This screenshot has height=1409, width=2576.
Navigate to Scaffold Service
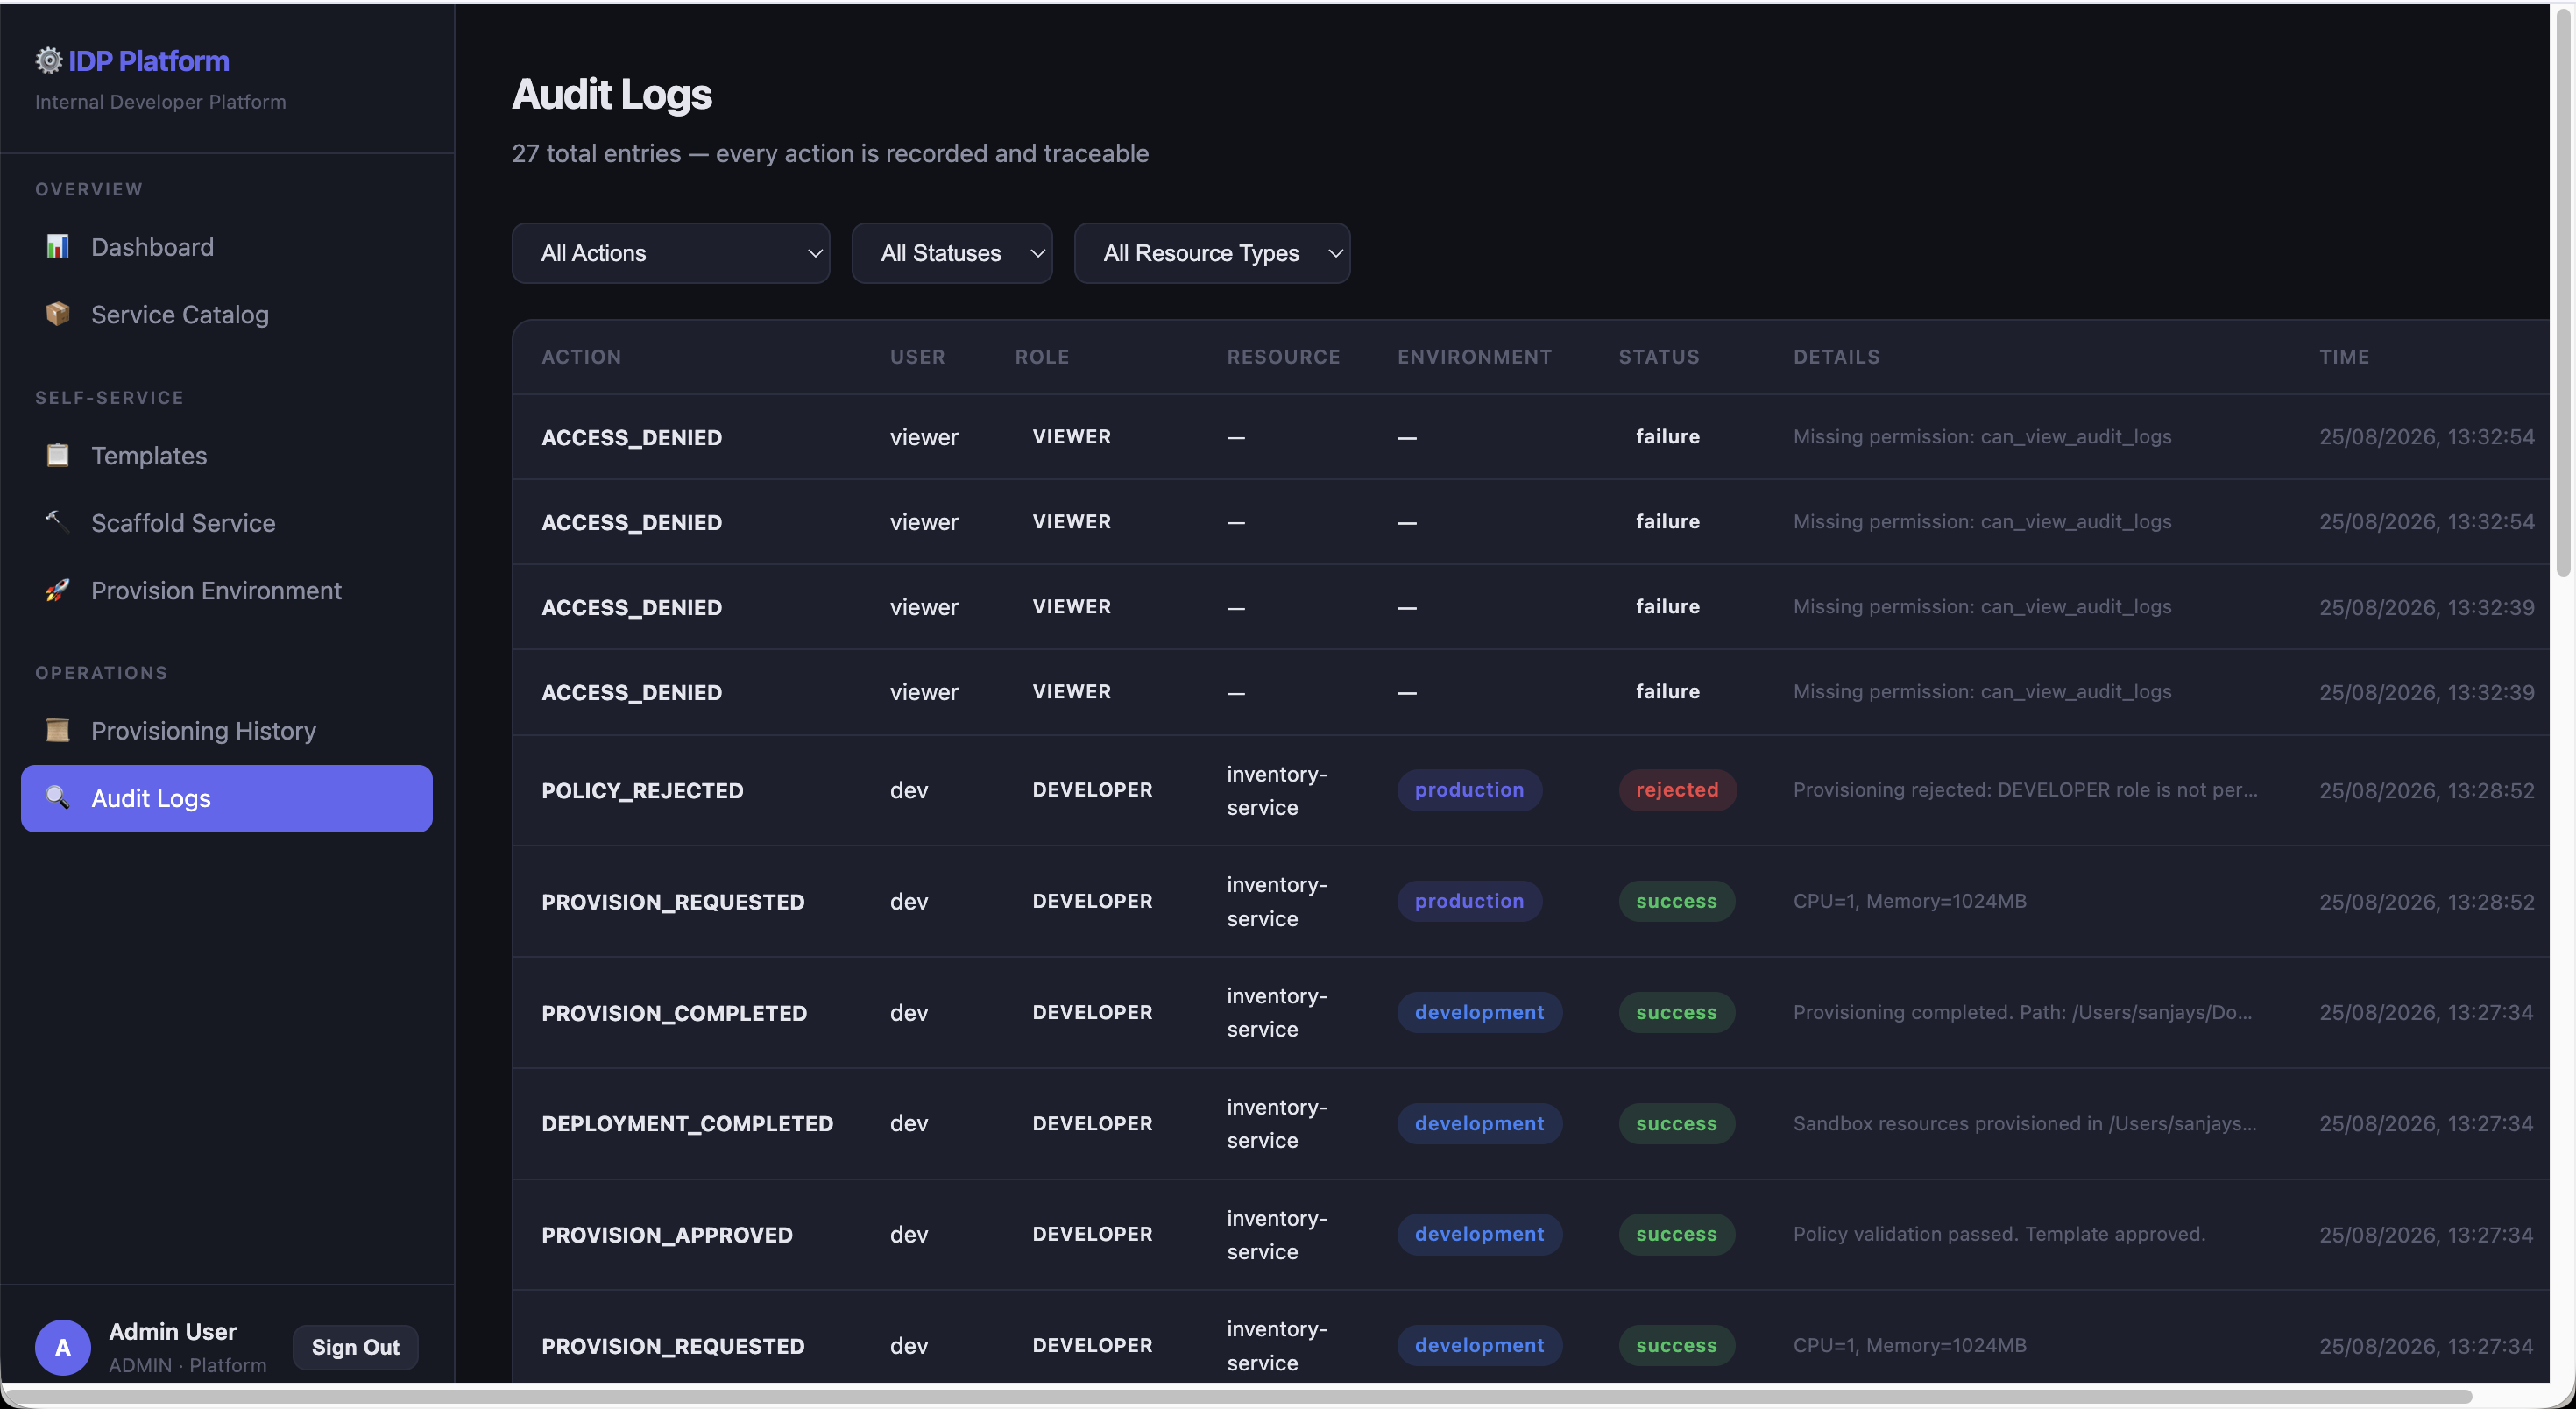(x=227, y=523)
